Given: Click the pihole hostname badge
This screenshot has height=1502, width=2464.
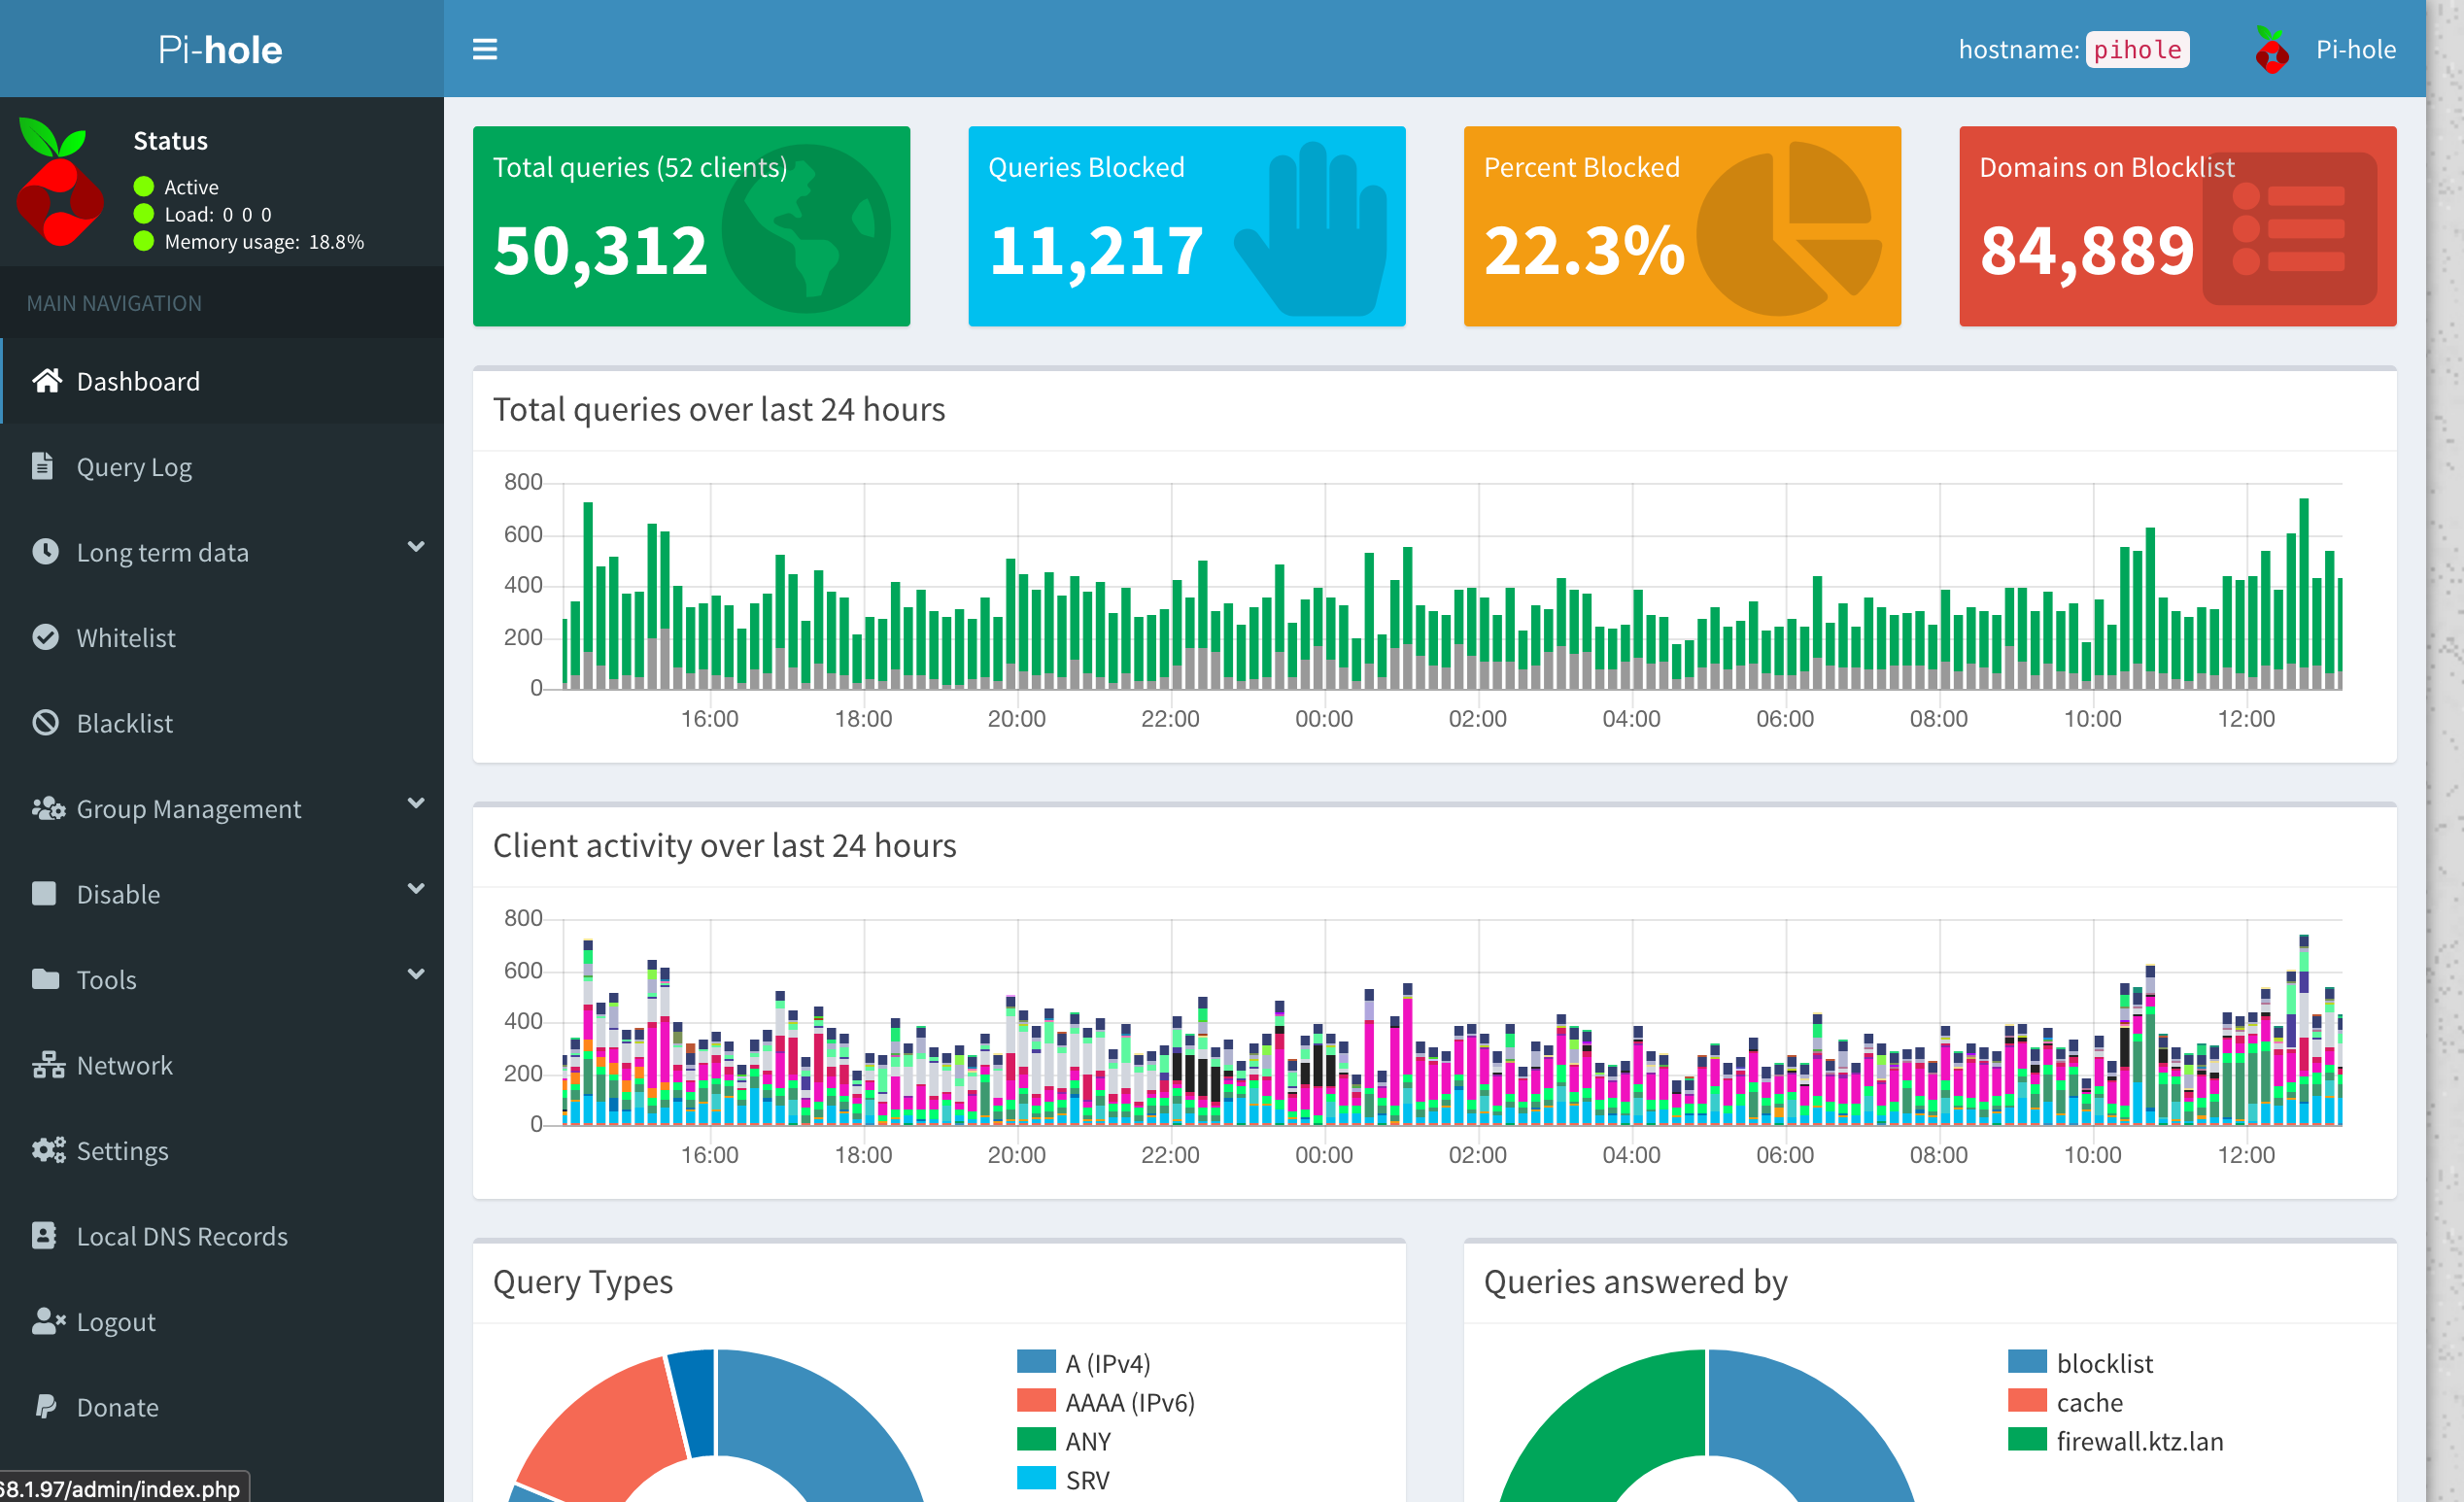Looking at the screenshot, I should [x=2137, y=50].
